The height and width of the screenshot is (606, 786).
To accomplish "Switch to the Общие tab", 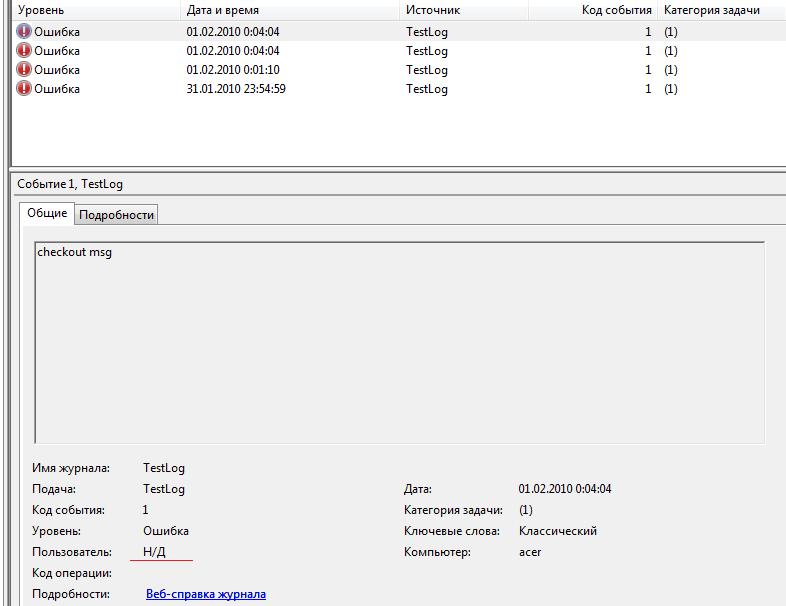I will coord(47,213).
